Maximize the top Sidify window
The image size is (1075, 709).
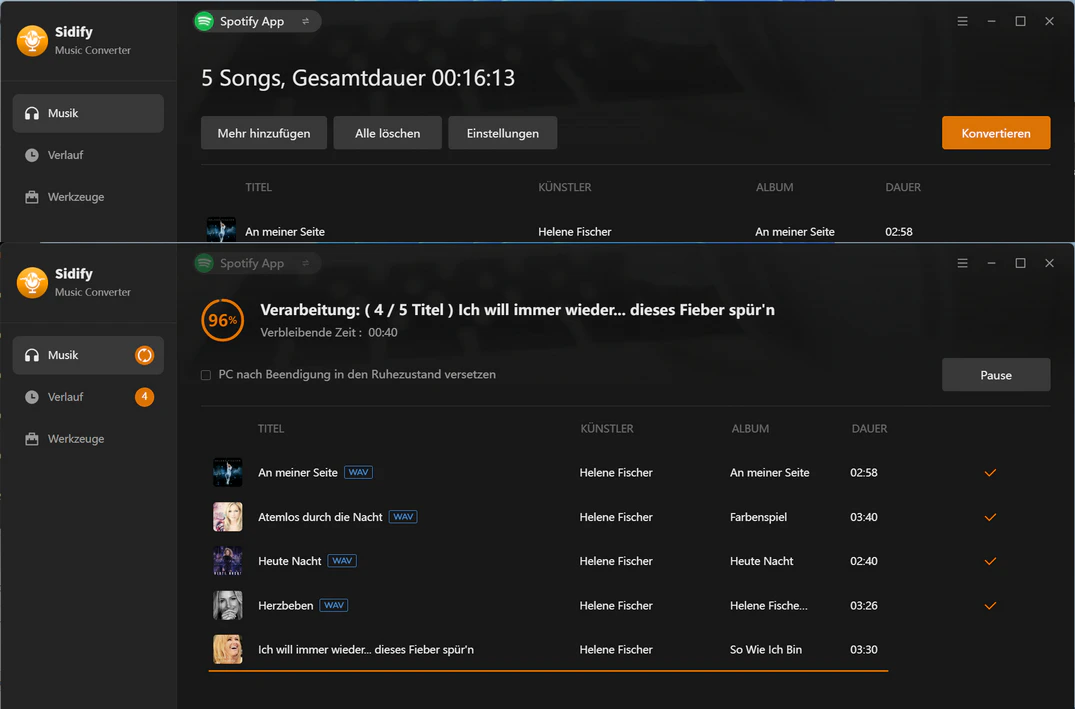point(1020,21)
